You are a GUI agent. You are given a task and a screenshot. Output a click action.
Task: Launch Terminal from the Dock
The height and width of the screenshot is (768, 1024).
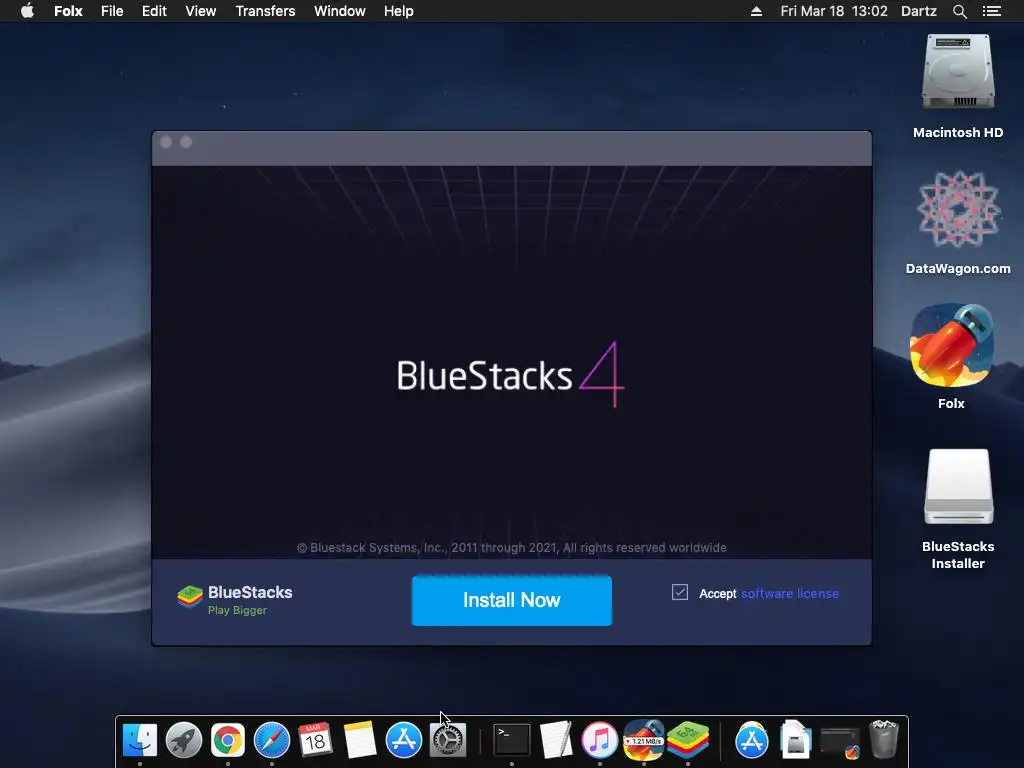[x=511, y=741]
